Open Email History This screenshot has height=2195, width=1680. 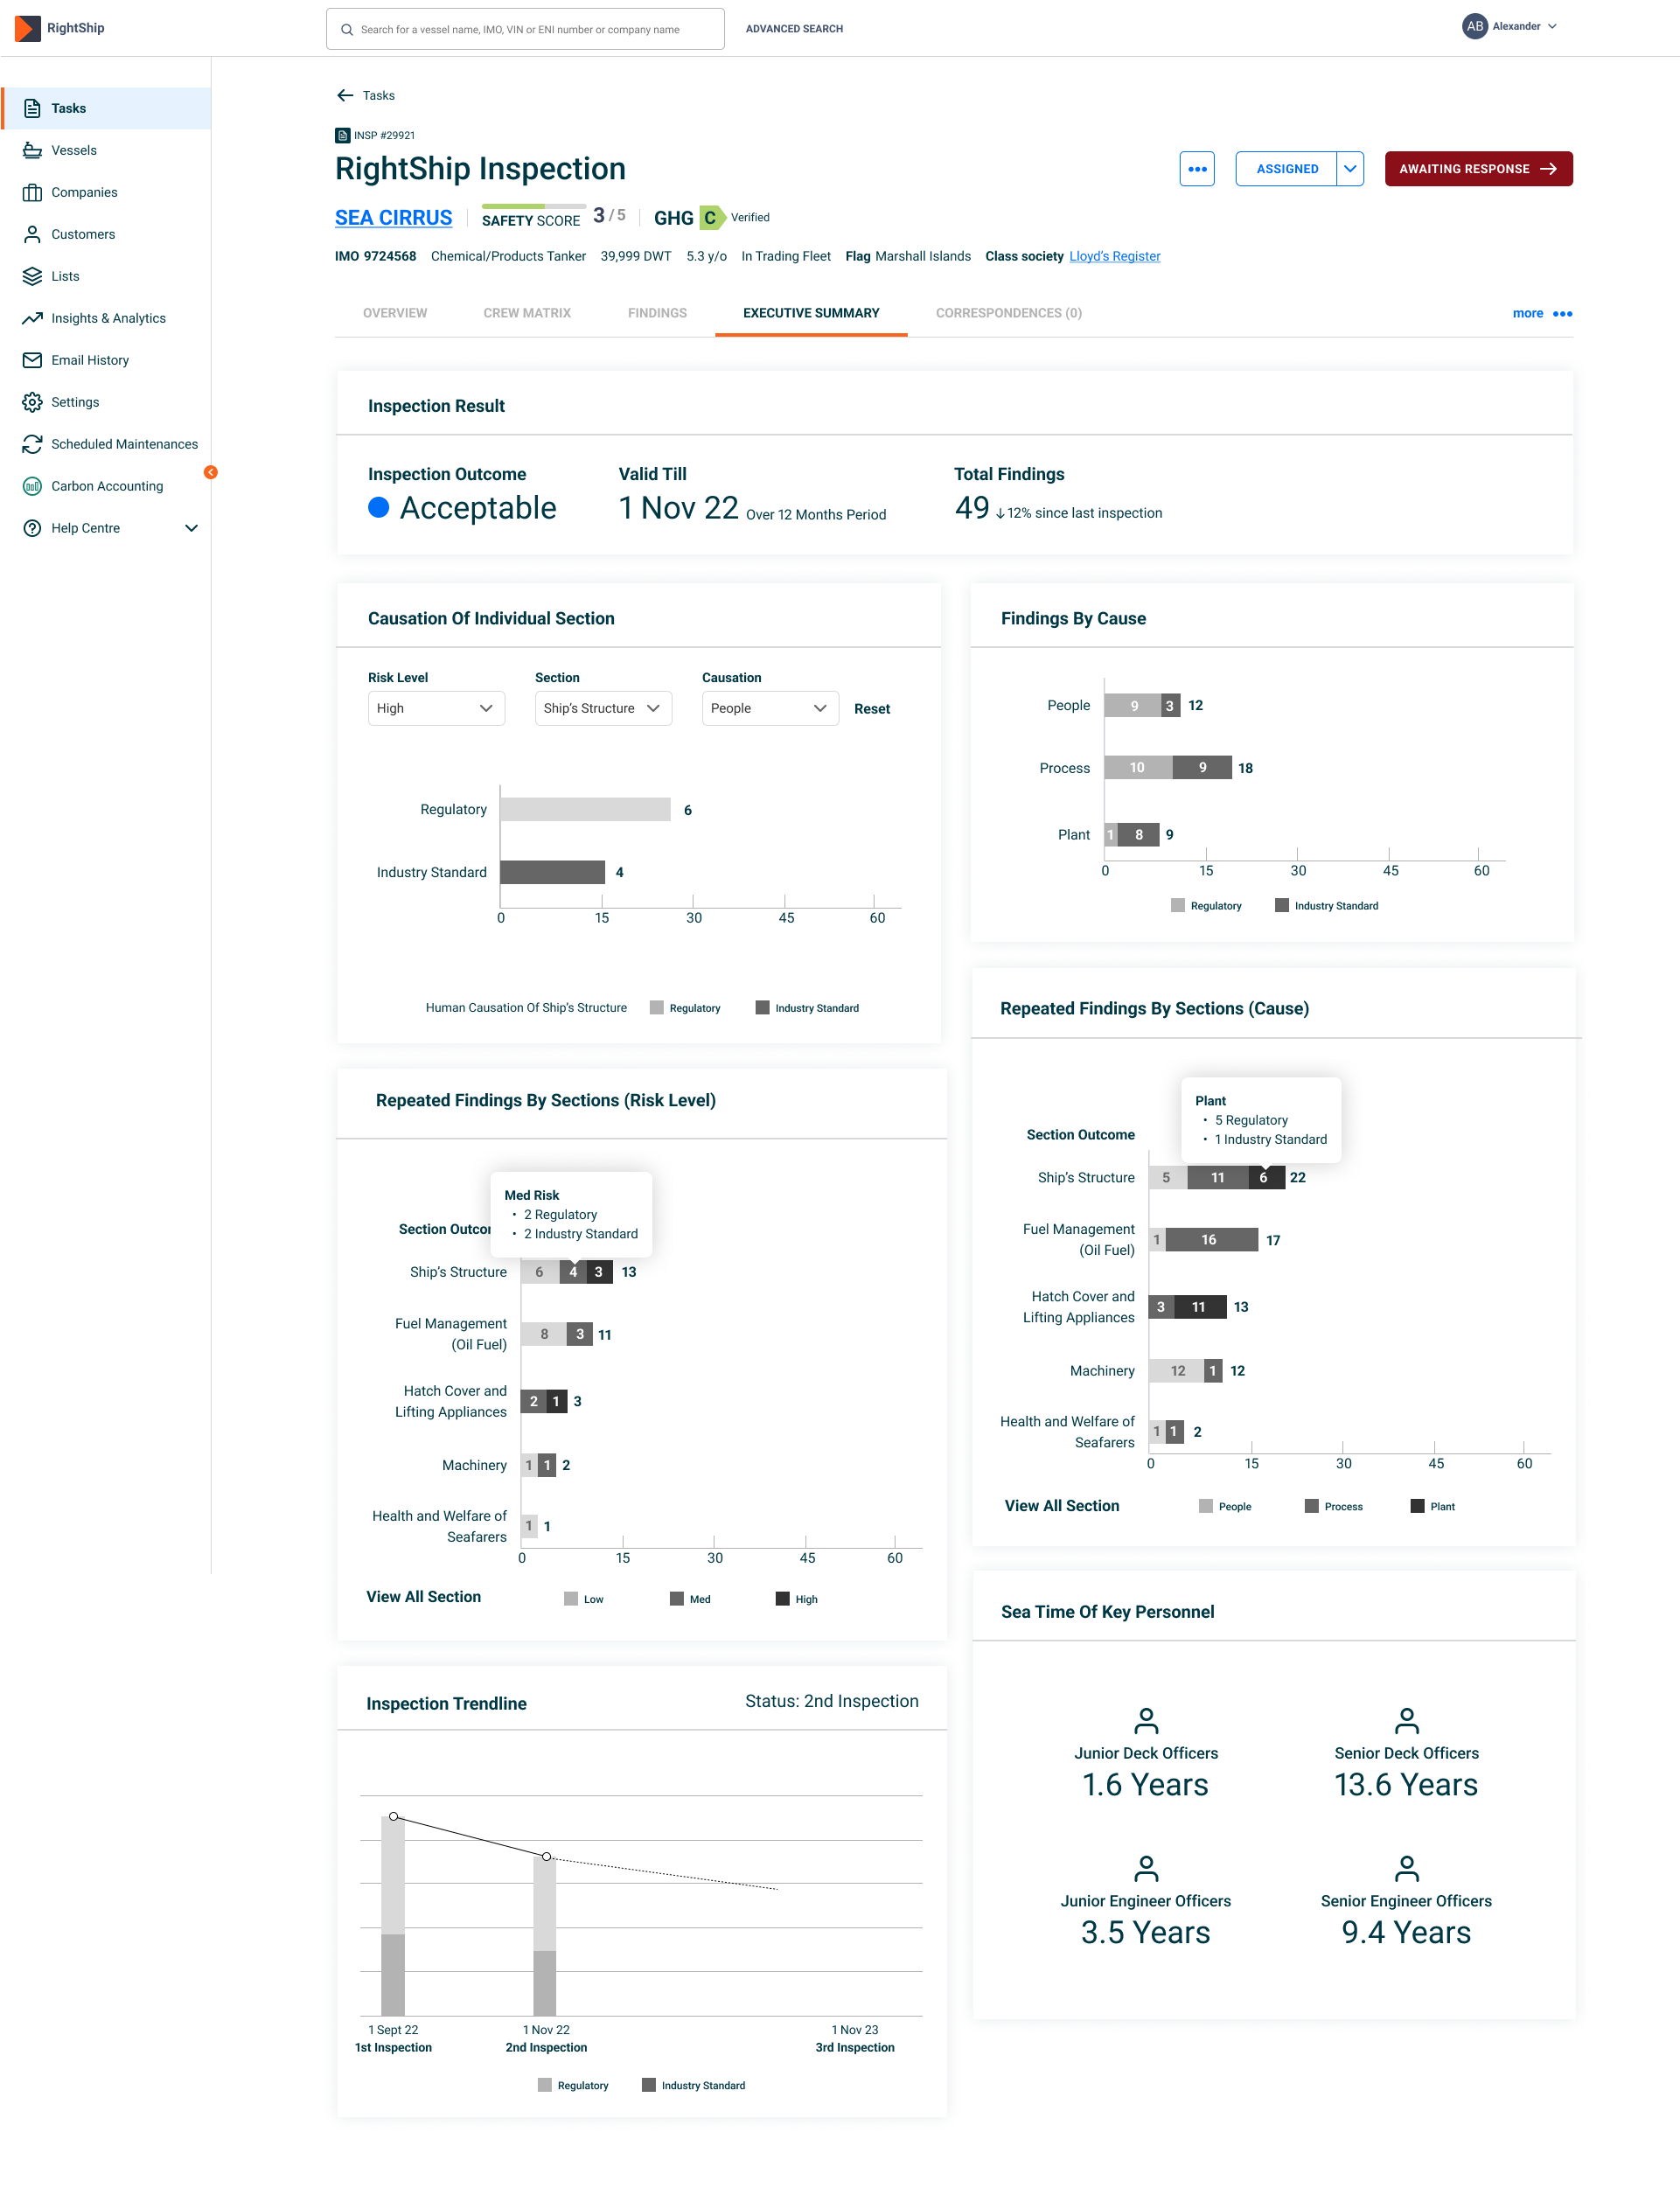pyautogui.click(x=106, y=360)
